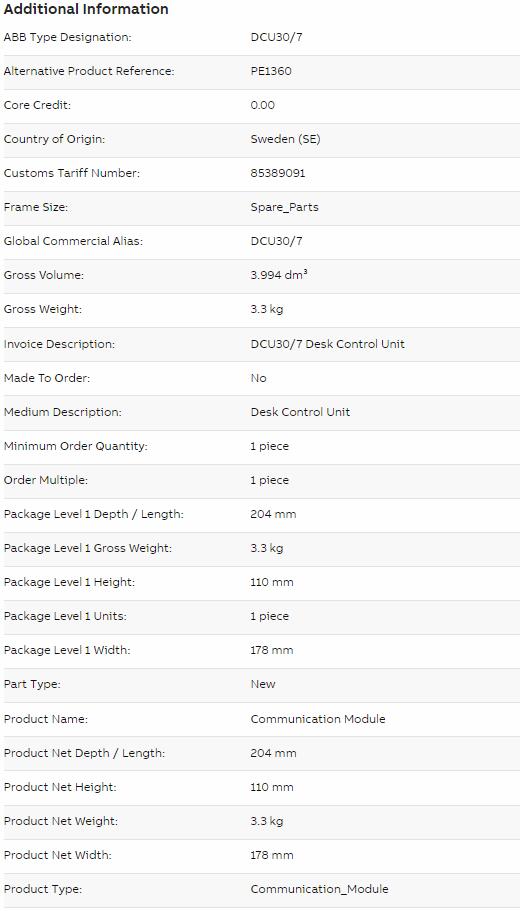The width and height of the screenshot is (520, 911).
Task: Click the Package Level 1 Height label
Action: tap(69, 582)
